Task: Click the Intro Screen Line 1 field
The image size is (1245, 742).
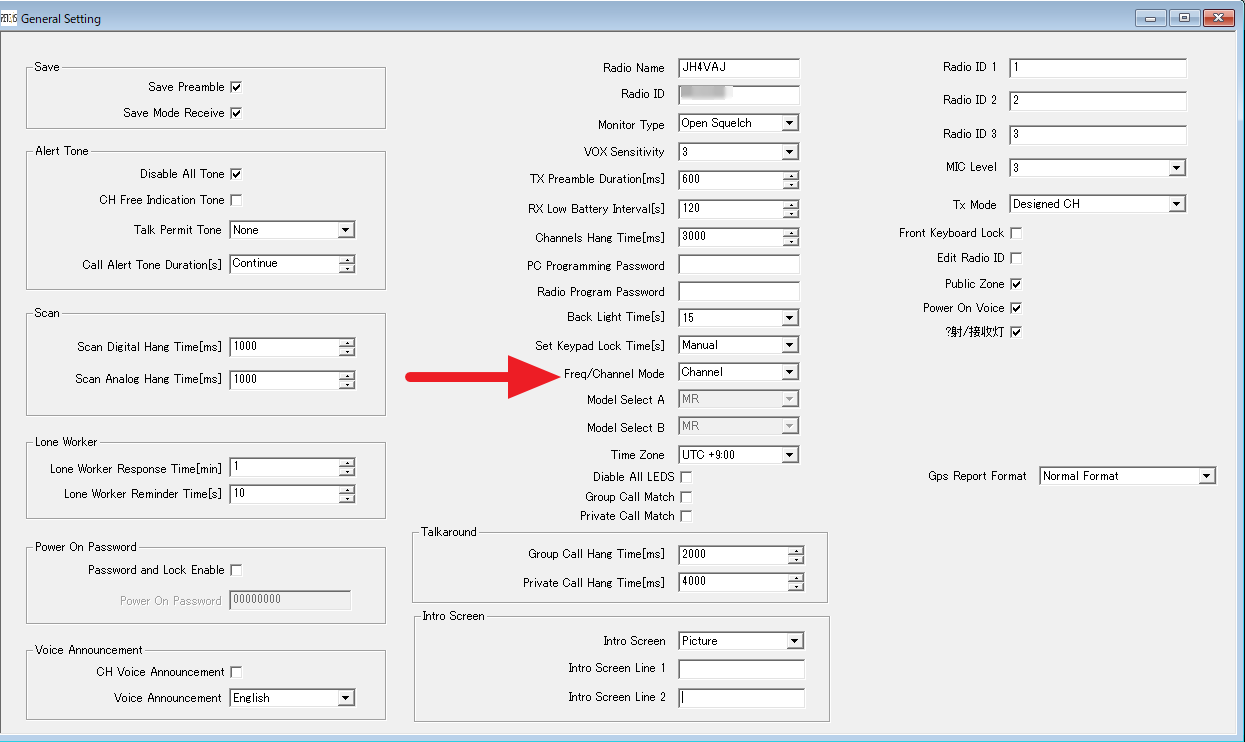Action: pyautogui.click(x=740, y=669)
